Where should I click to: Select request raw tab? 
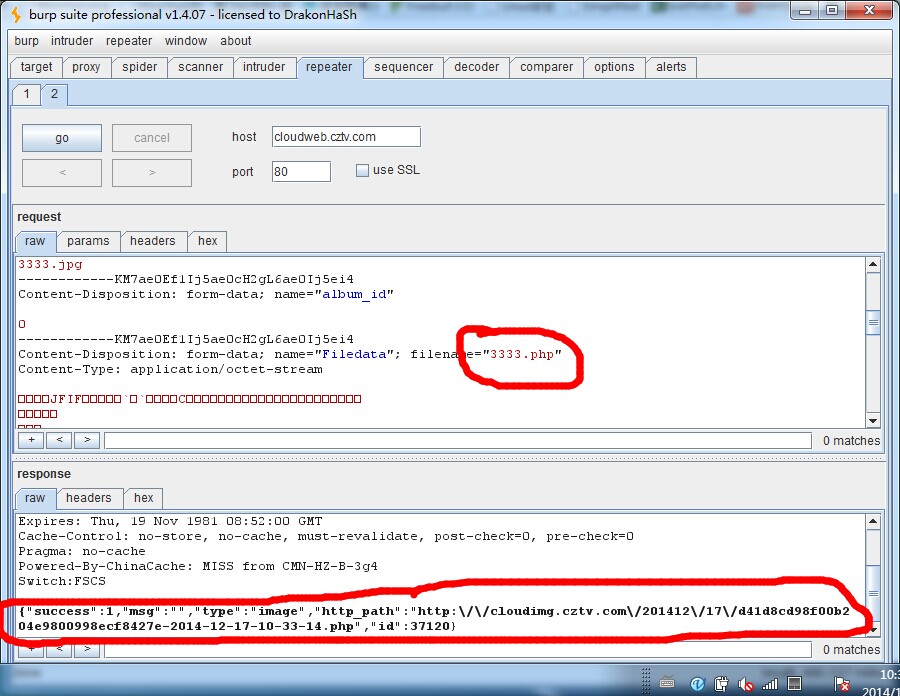click(35, 241)
